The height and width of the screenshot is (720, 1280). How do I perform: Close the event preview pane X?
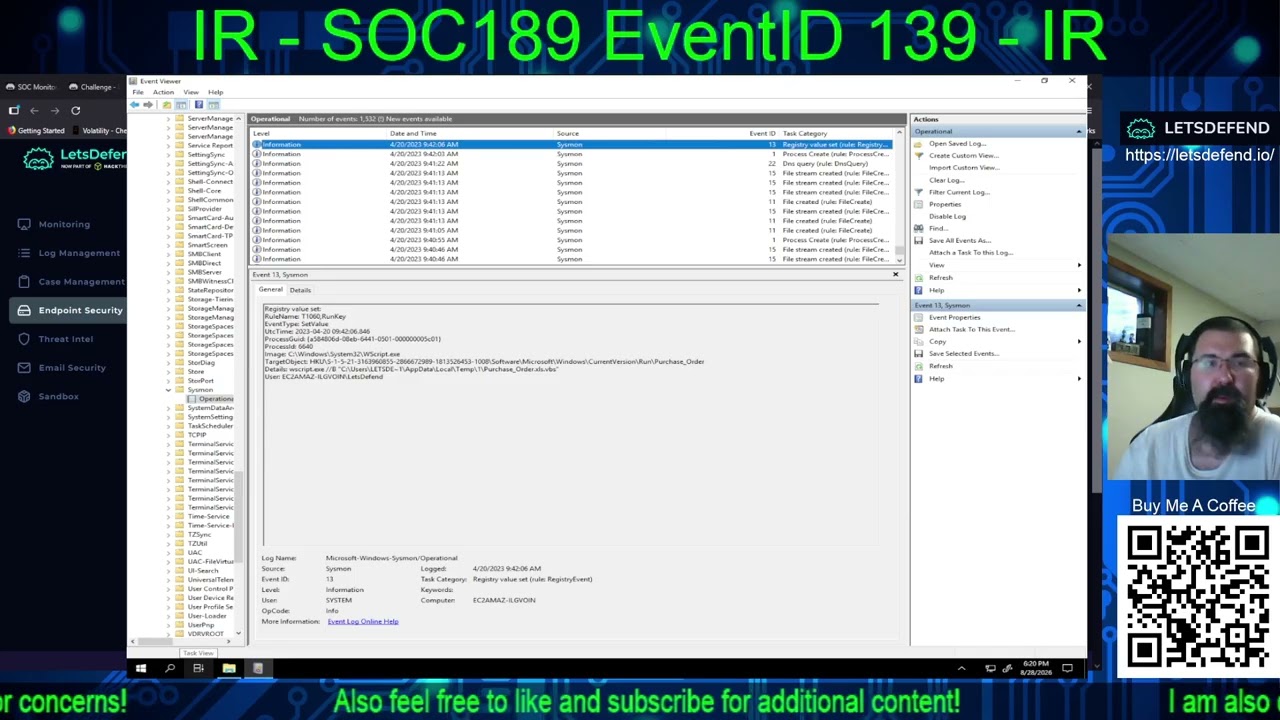(x=895, y=275)
